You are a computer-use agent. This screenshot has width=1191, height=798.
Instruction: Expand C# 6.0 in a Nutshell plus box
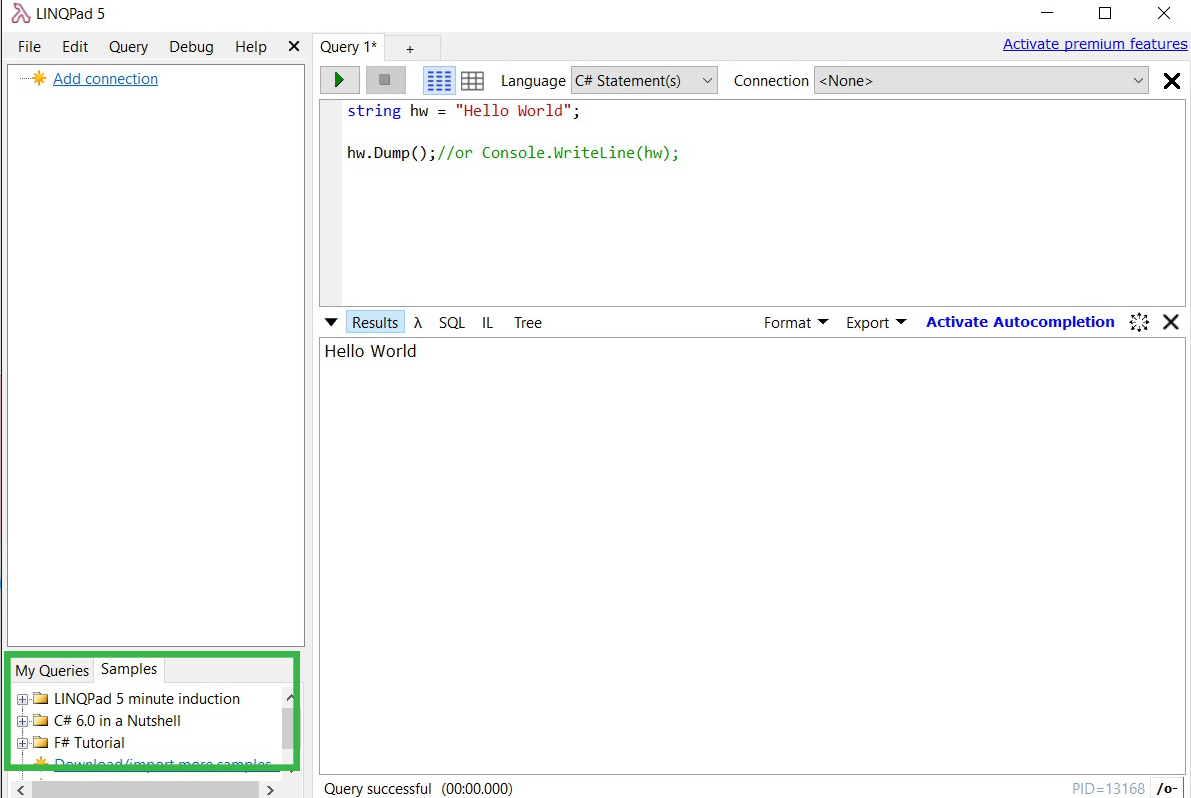coord(22,721)
